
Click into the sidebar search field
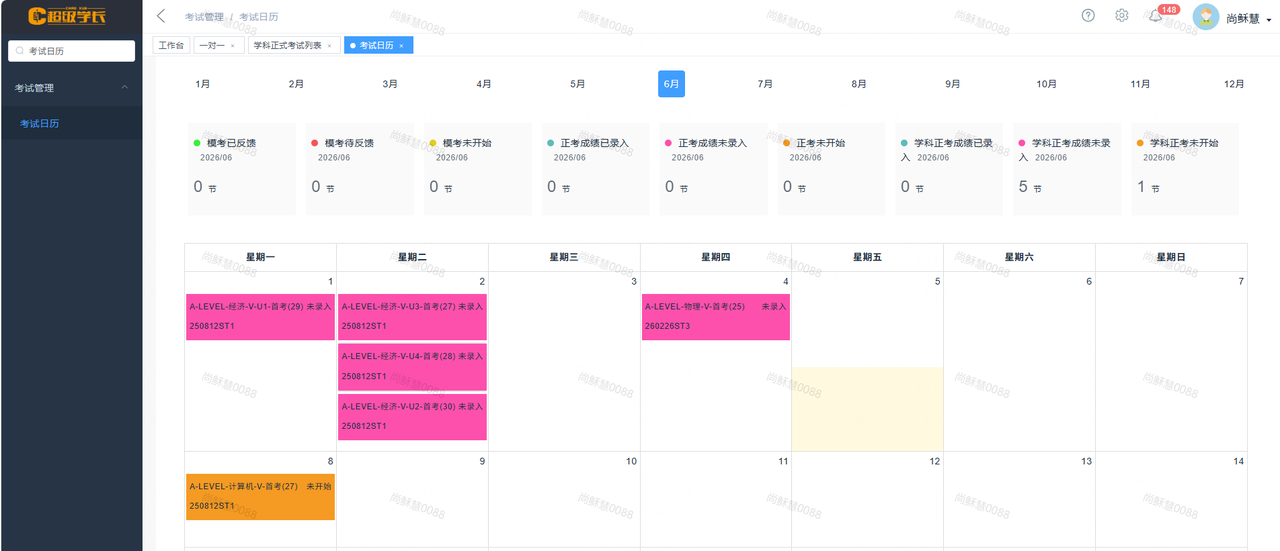point(71,51)
